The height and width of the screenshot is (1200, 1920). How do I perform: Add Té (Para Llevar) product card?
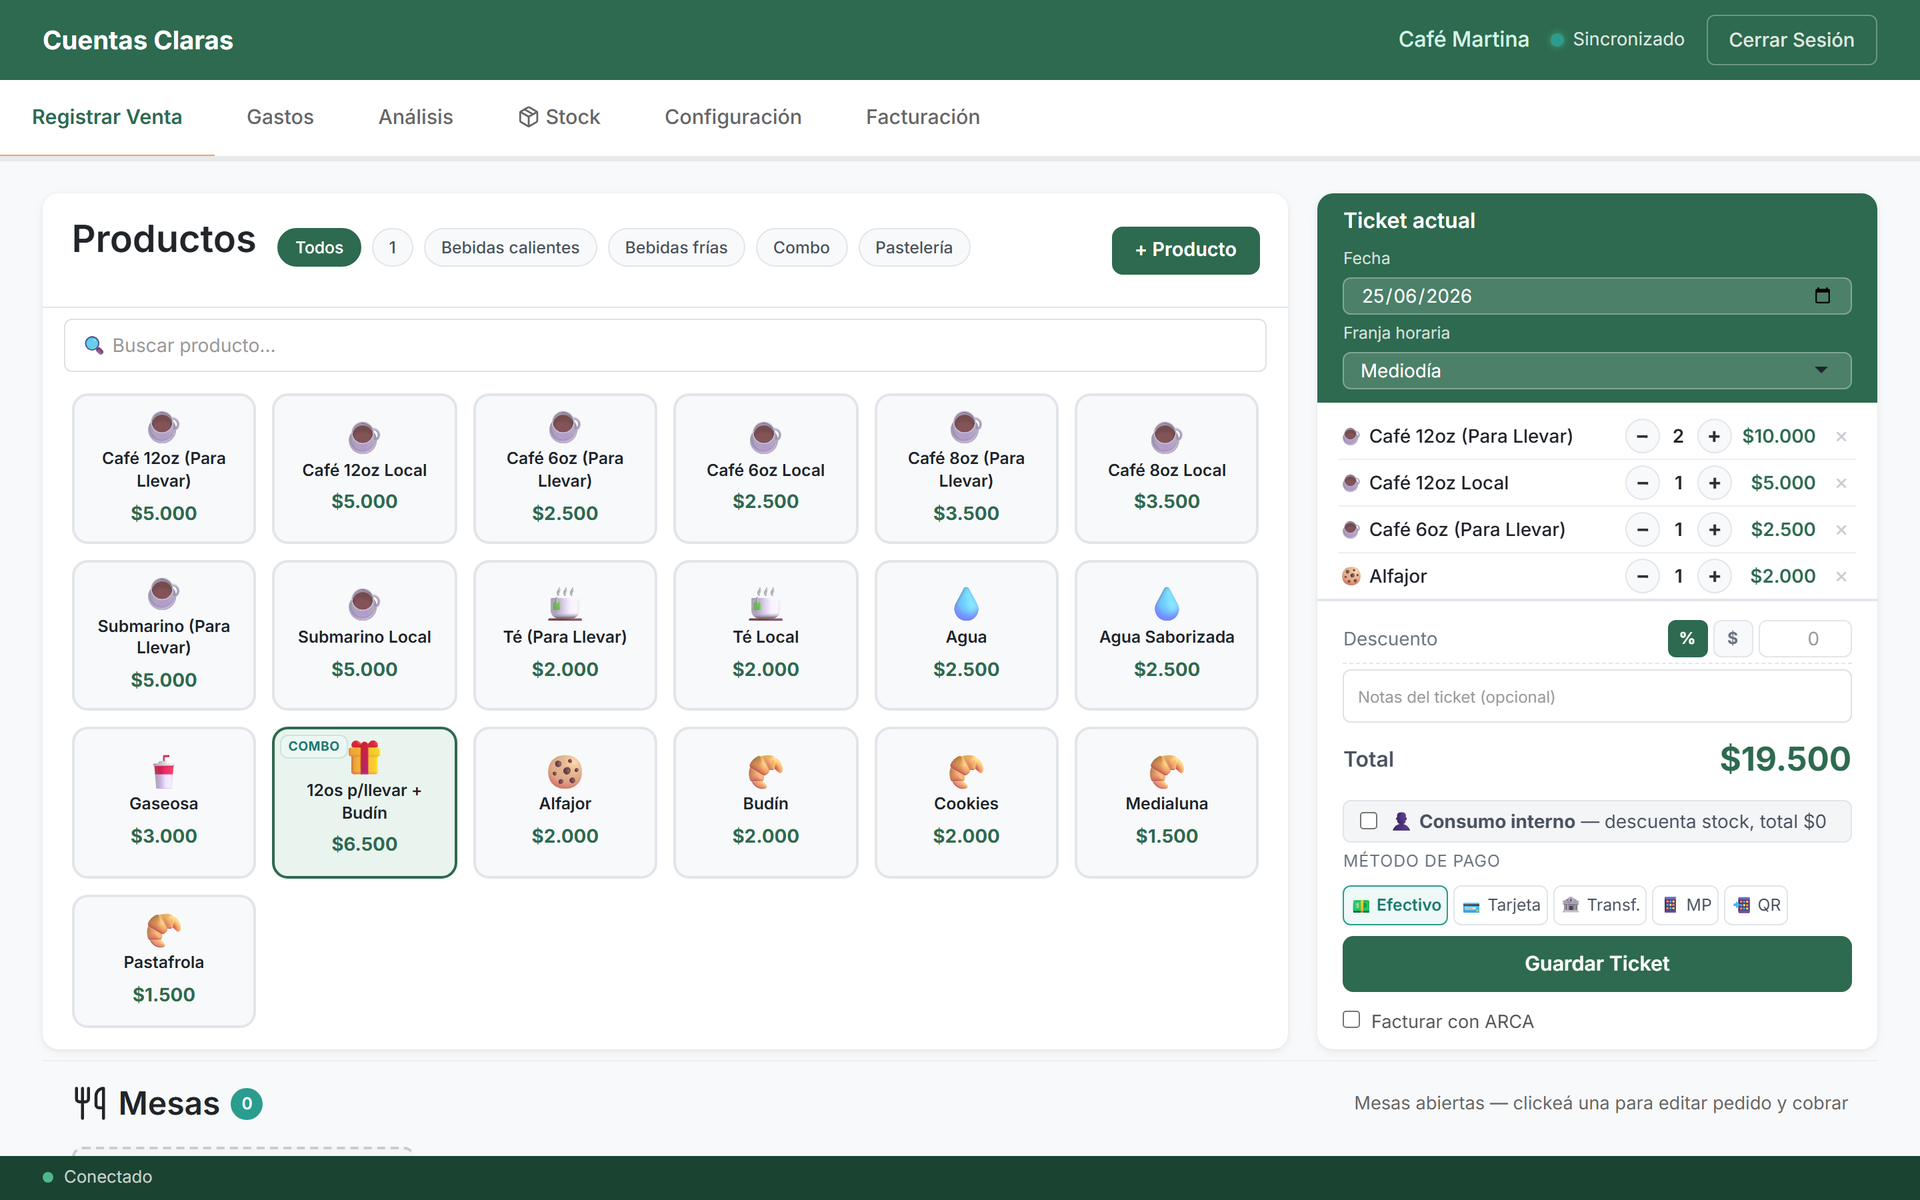pyautogui.click(x=565, y=635)
